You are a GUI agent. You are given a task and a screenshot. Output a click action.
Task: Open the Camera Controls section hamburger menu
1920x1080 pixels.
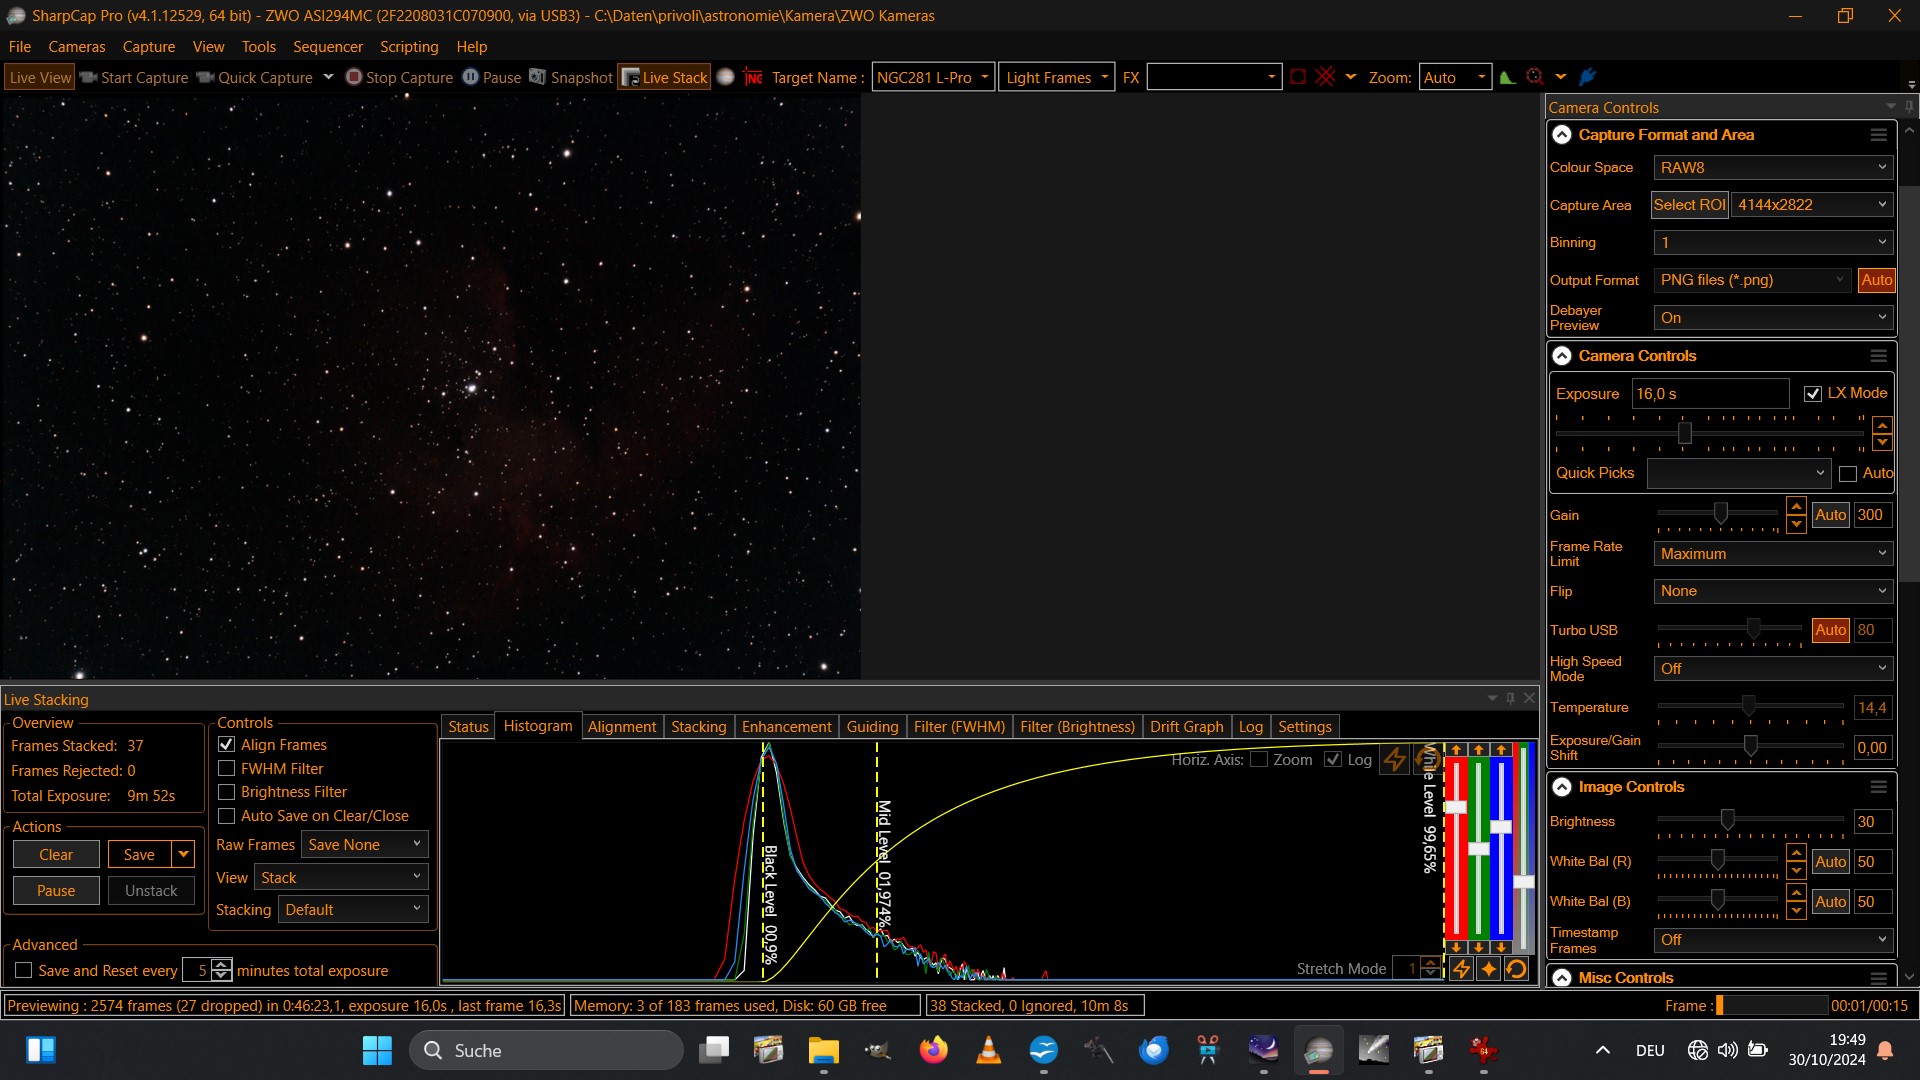click(x=1878, y=356)
